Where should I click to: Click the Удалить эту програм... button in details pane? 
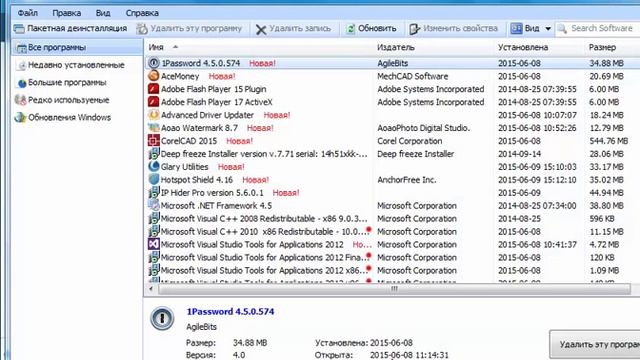tap(595, 344)
